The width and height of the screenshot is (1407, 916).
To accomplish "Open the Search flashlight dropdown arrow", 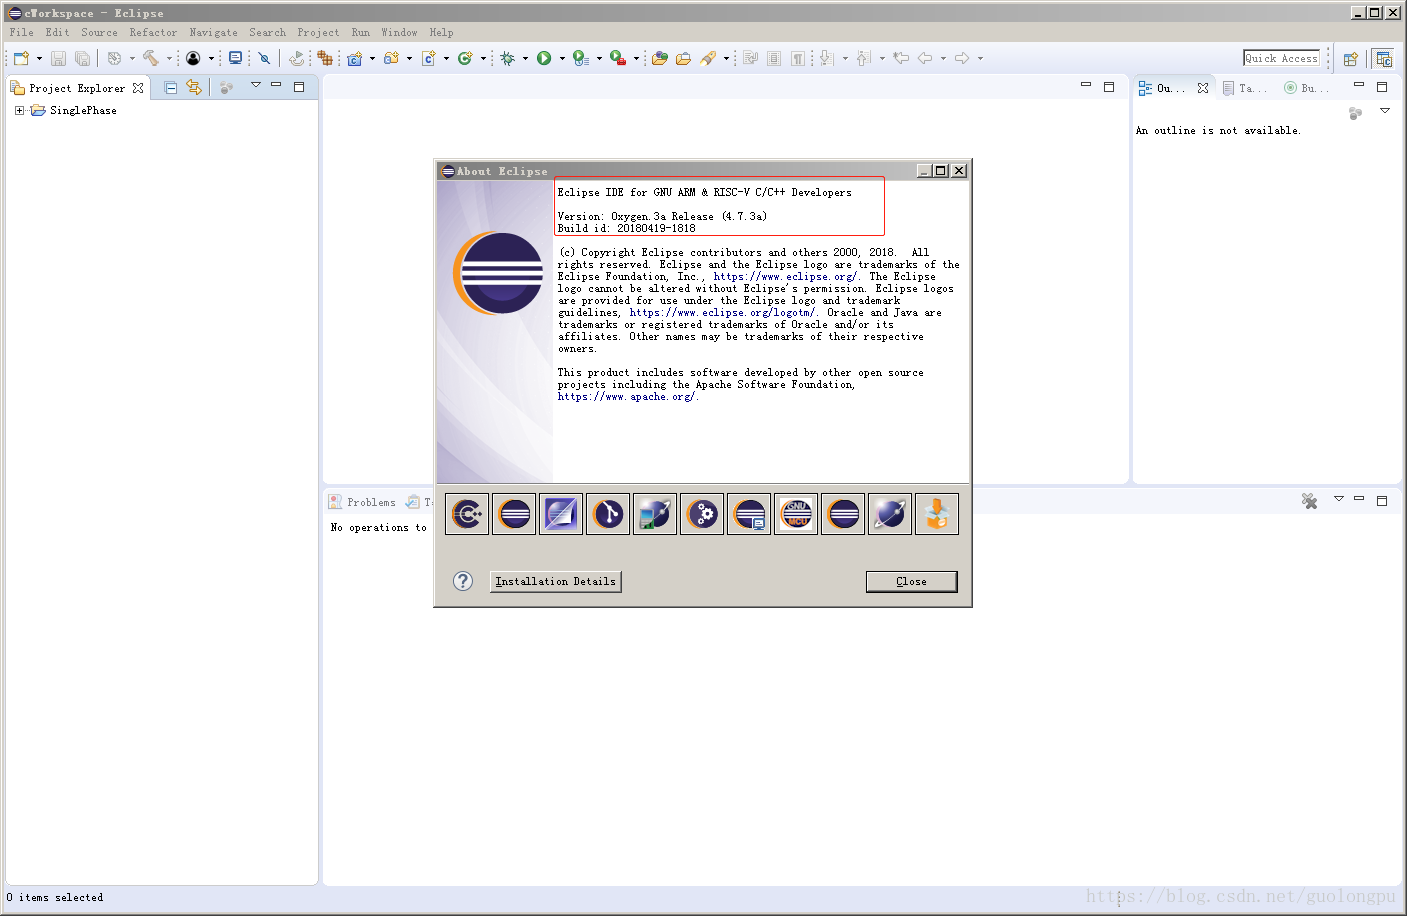I will 726,59.
